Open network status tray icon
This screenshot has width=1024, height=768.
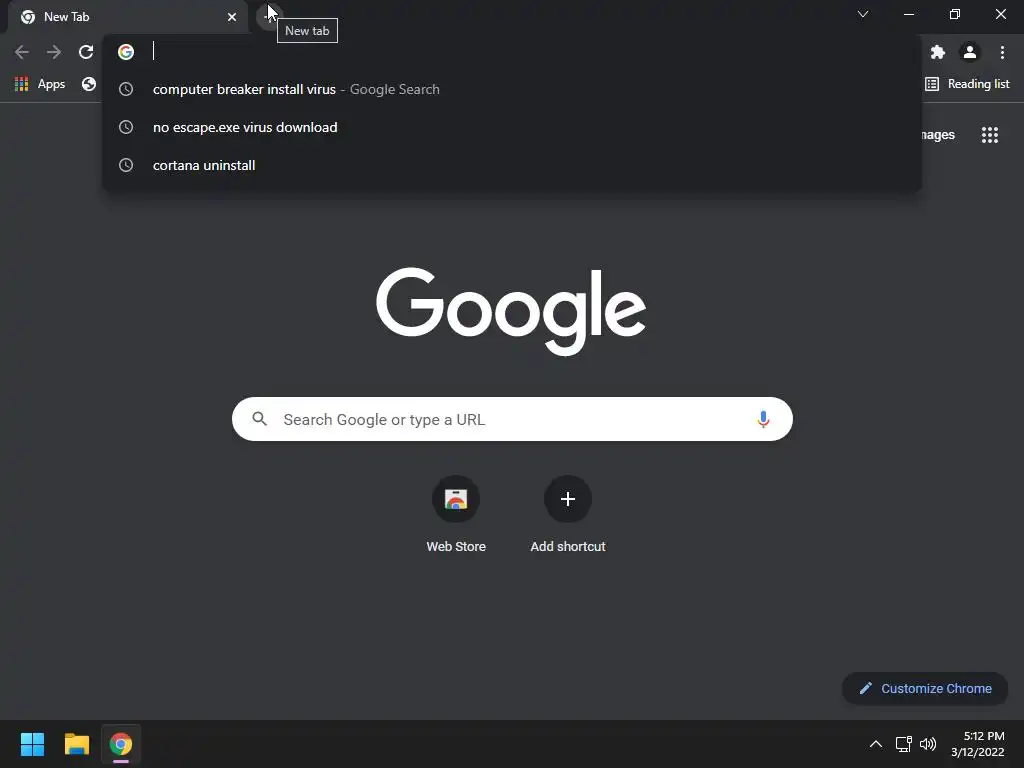tap(904, 744)
